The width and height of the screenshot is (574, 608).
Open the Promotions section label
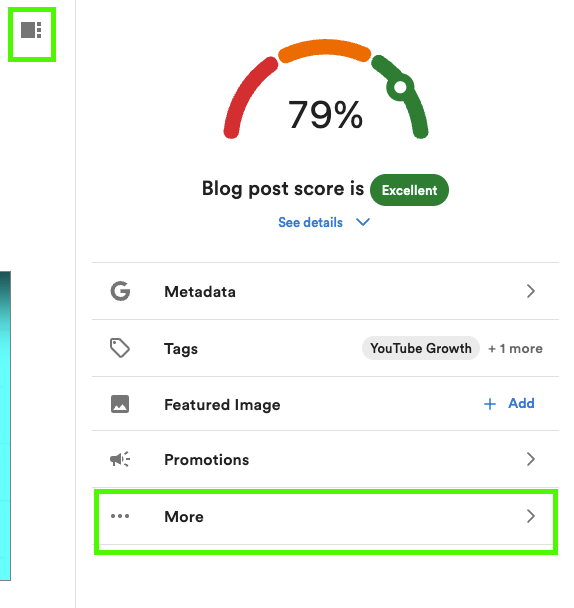(207, 460)
